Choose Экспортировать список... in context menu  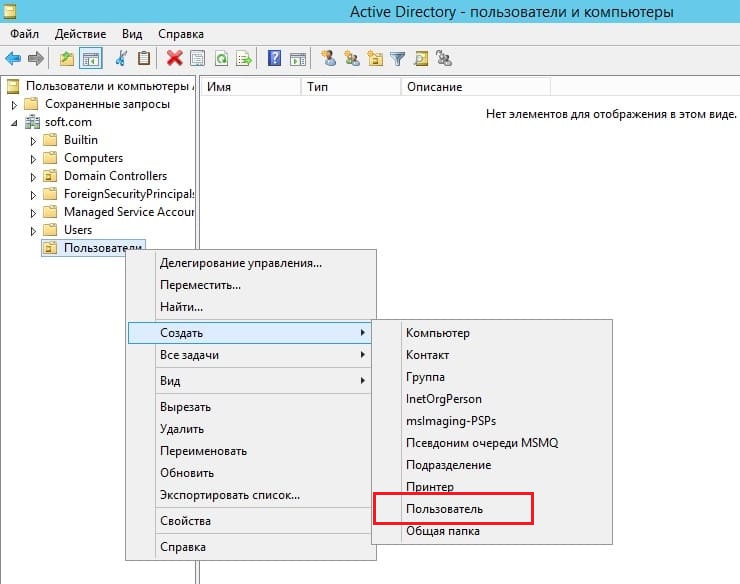click(250, 495)
